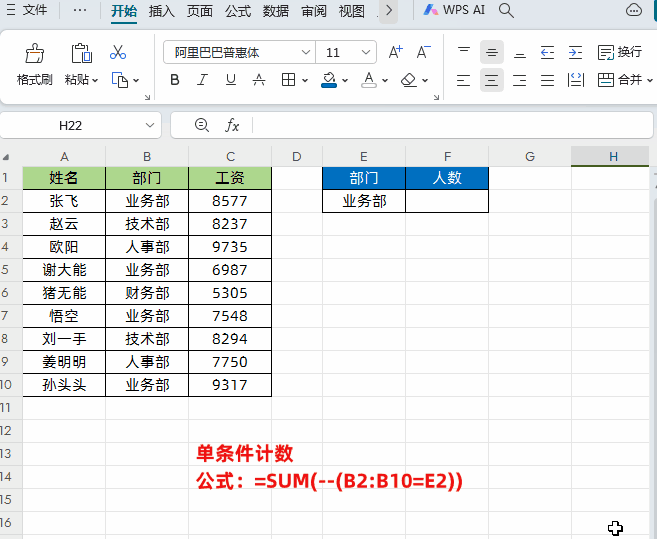Viewport: 657px width, 539px height.
Task: Toggle Underline formatting
Action: click(231, 80)
